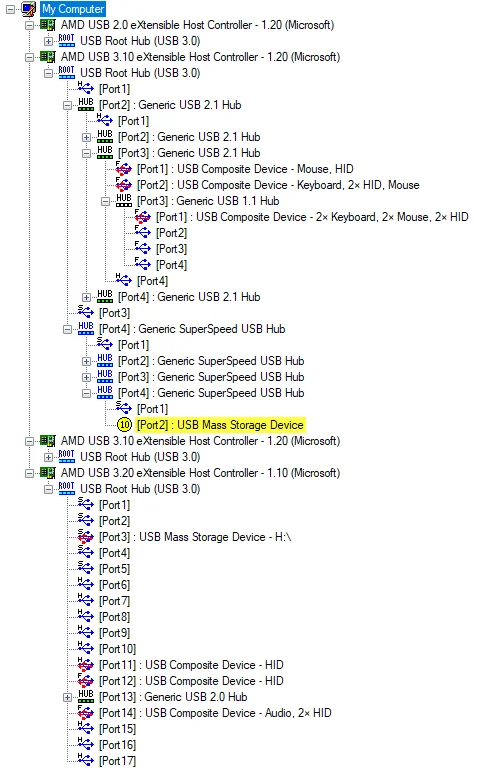Expand Port2 Generic SuperSpeed USB Hub
This screenshot has width=488, height=778.
(x=86, y=361)
